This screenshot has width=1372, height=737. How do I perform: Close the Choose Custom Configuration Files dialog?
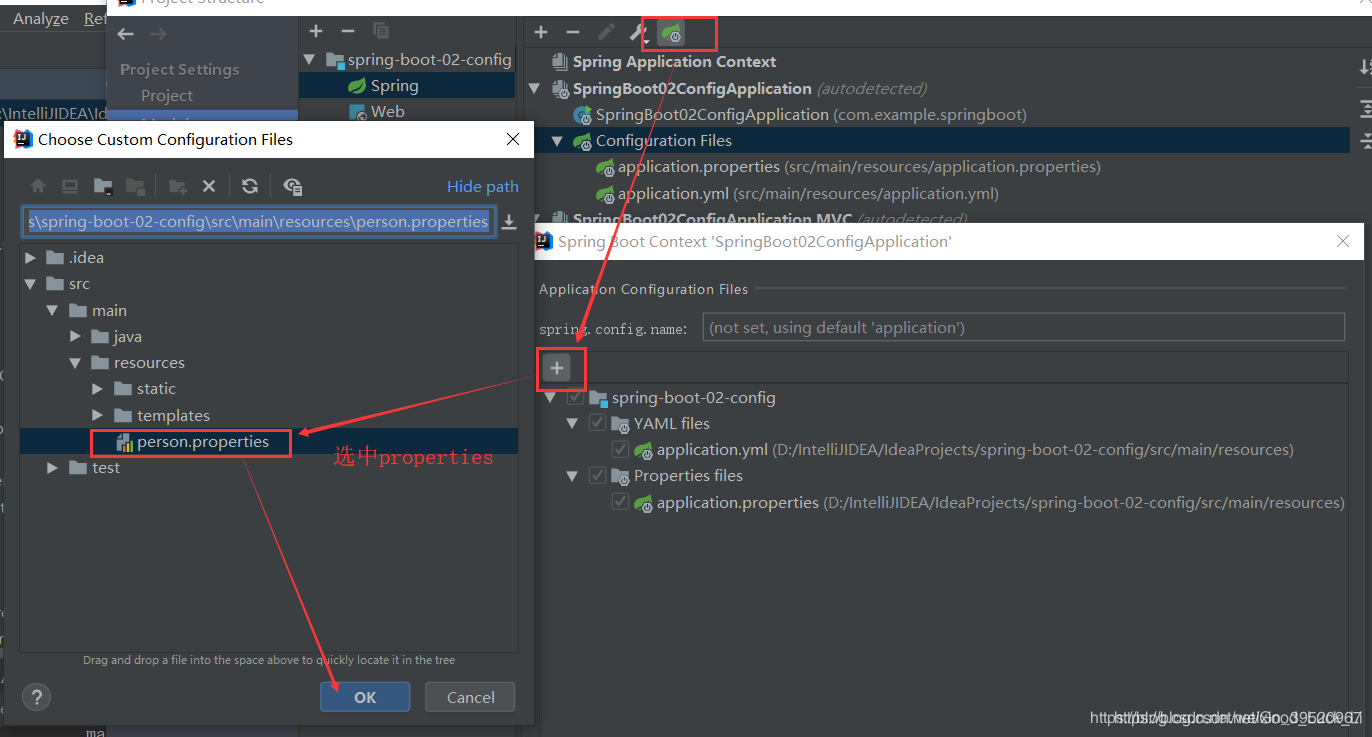[513, 139]
